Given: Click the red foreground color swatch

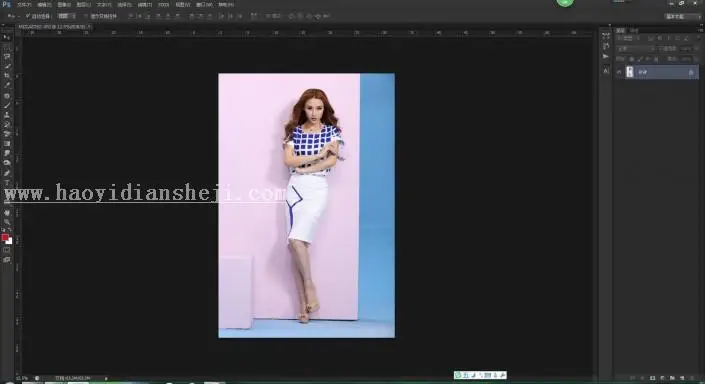Looking at the screenshot, I should tap(5, 237).
